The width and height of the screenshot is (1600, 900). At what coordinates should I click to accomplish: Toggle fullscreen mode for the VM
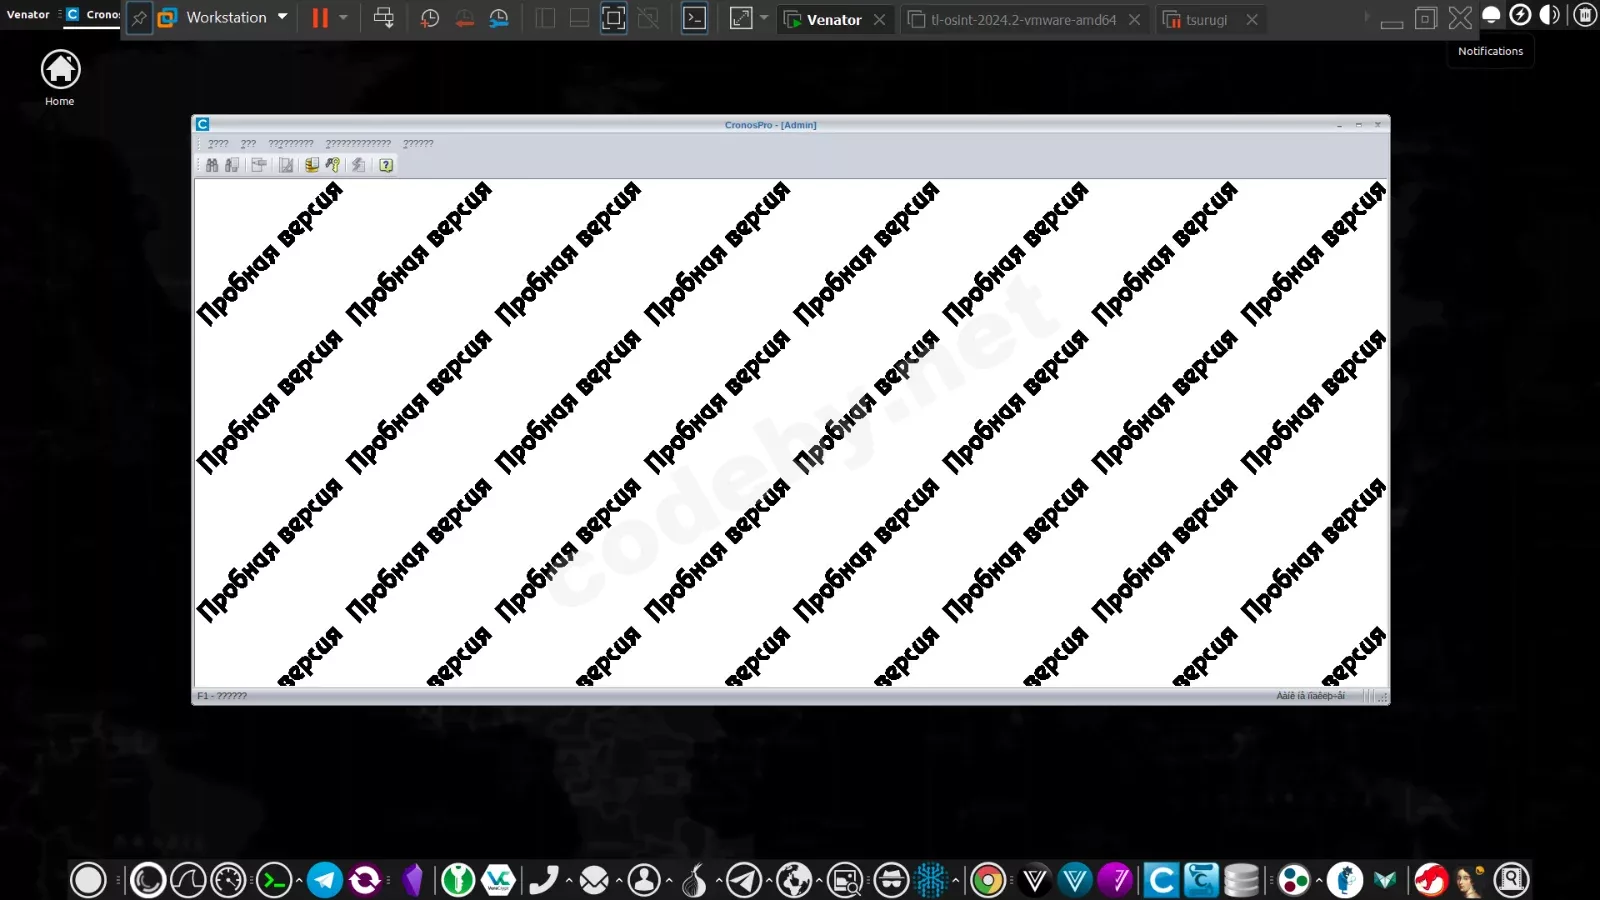click(x=741, y=17)
